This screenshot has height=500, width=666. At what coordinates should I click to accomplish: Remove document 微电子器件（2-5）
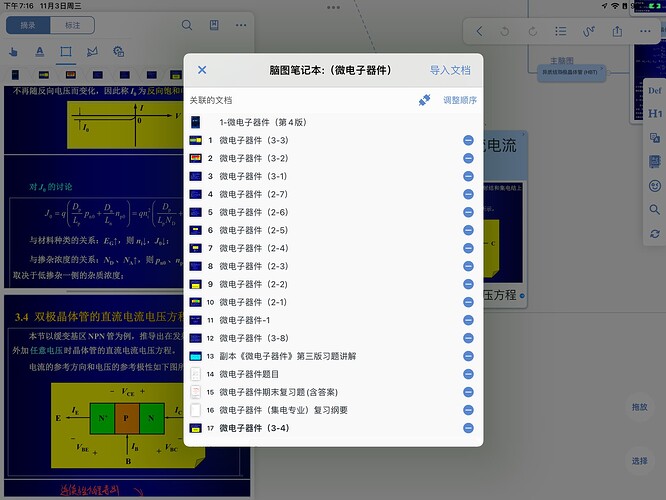click(468, 230)
